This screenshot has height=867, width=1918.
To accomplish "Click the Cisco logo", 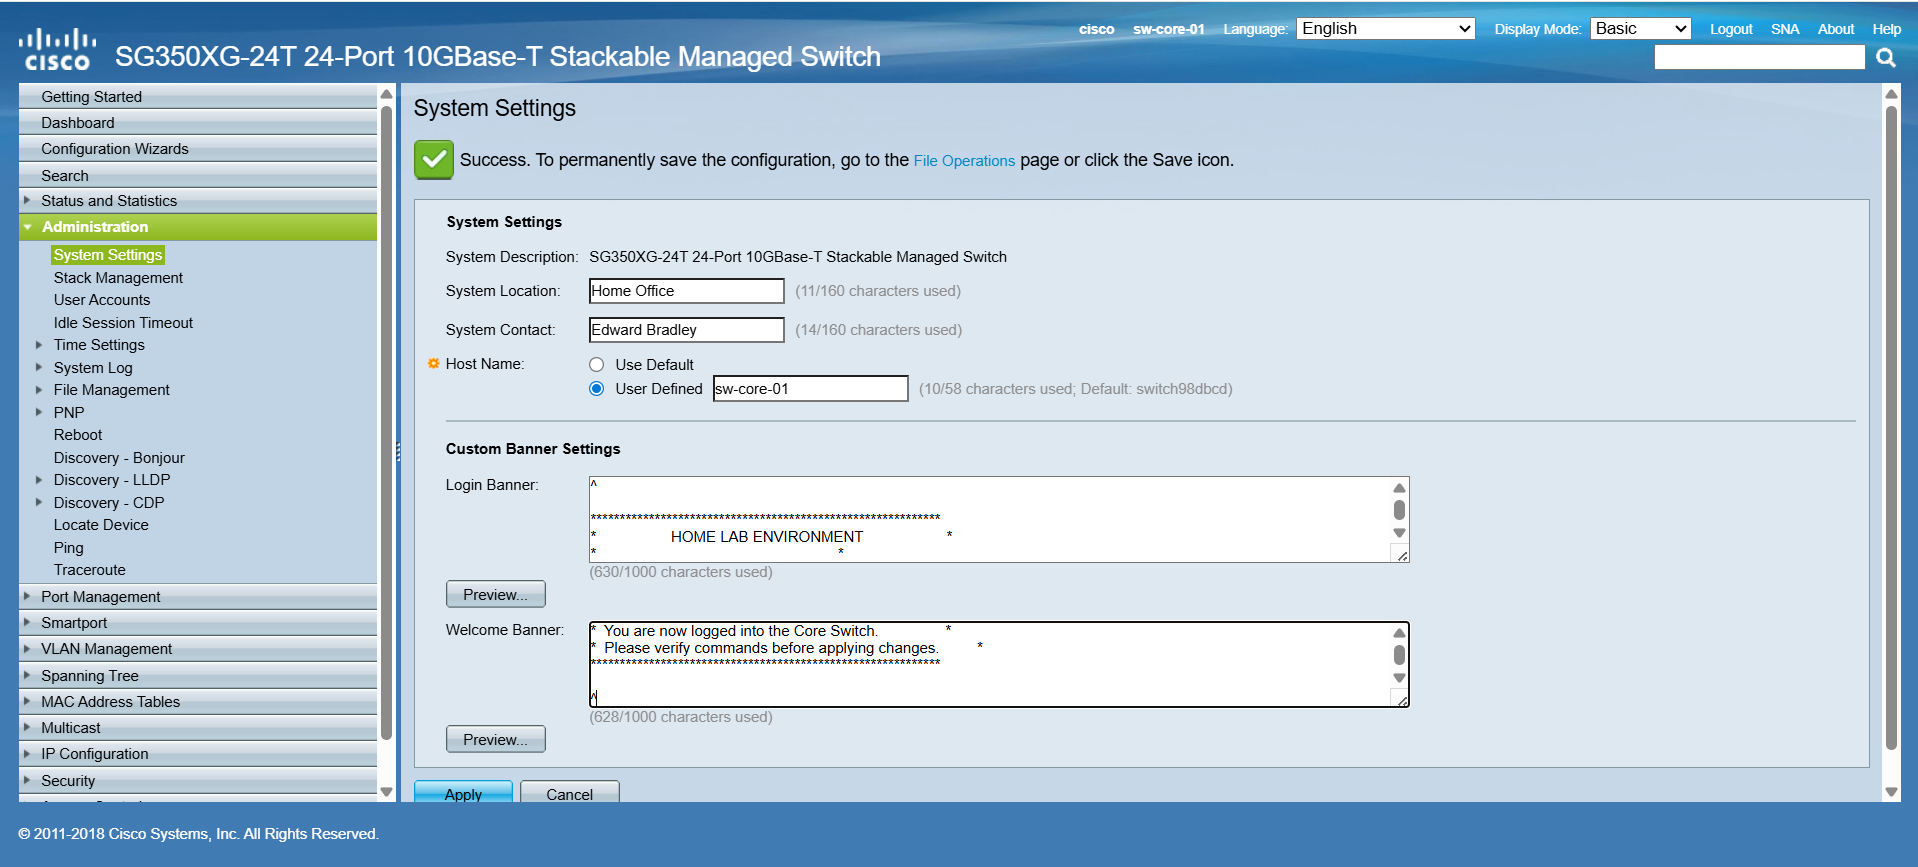I will point(57,50).
